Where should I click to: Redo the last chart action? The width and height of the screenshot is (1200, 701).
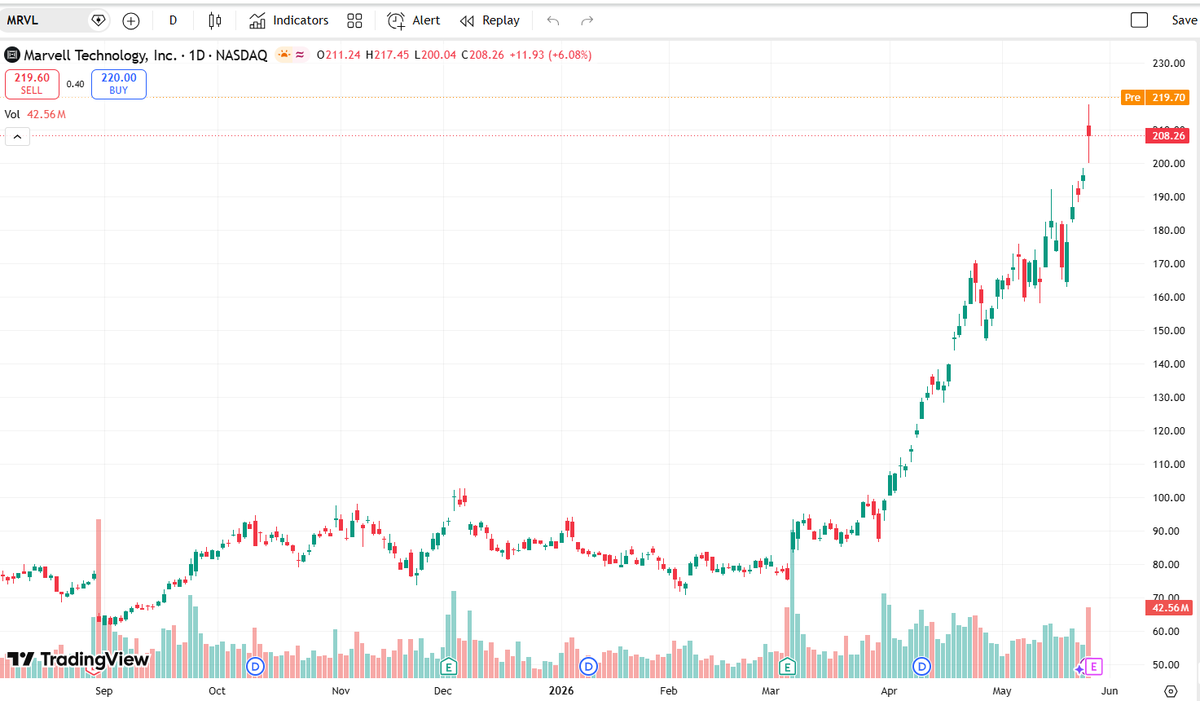click(587, 20)
